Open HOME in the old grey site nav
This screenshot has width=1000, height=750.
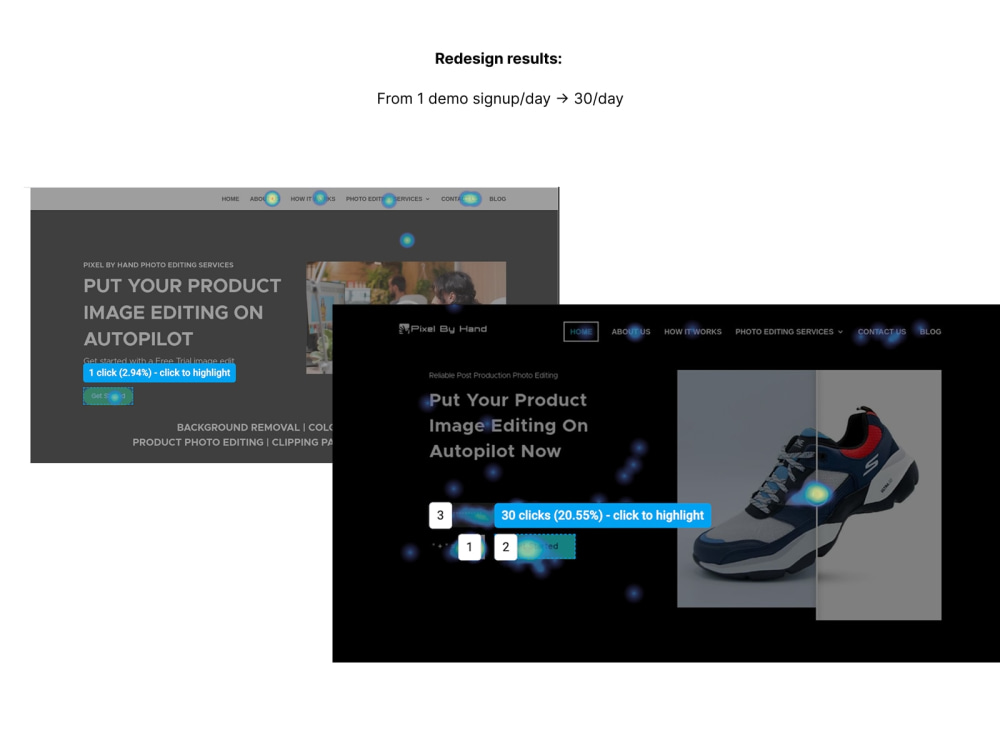230,199
